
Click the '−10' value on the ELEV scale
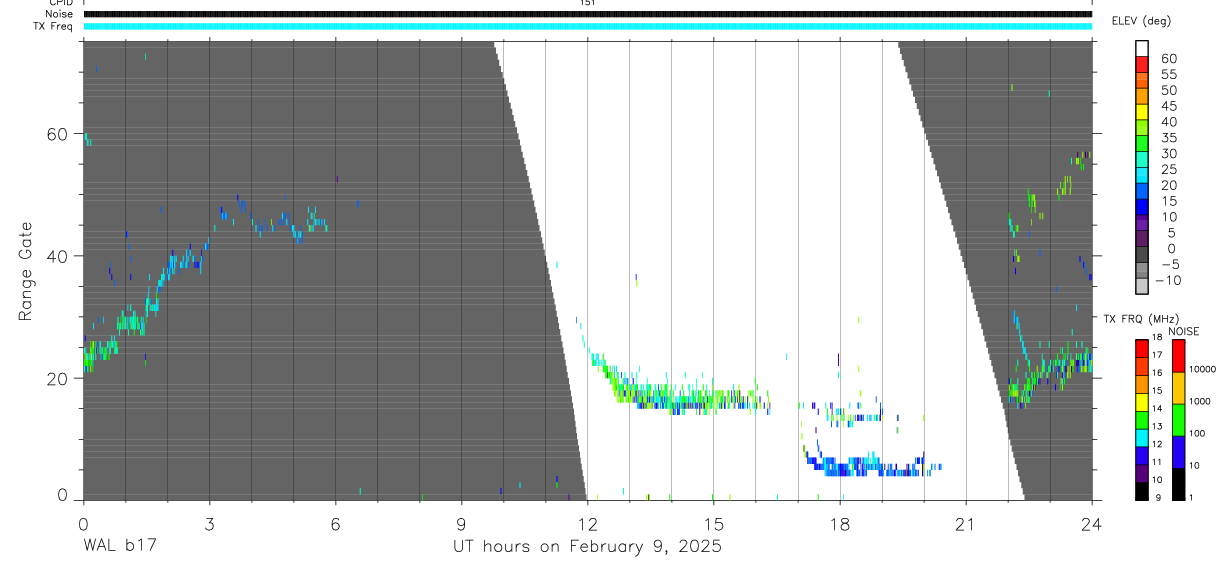click(1168, 280)
